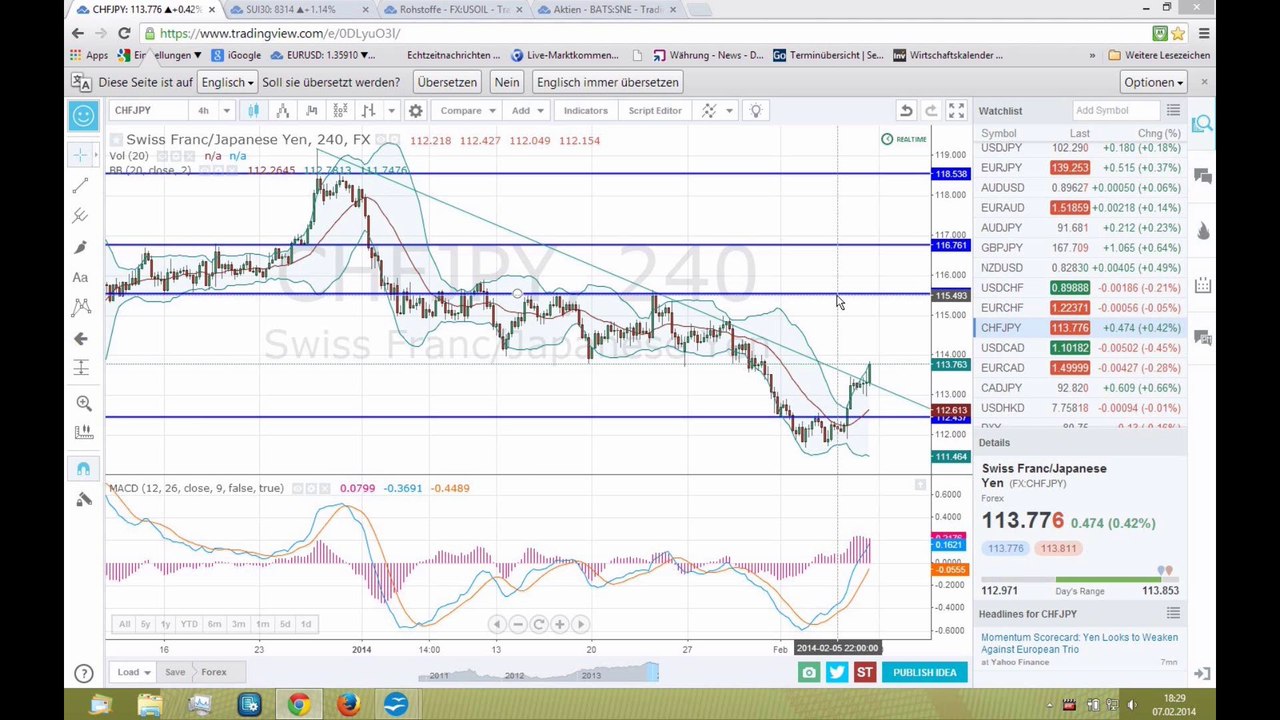Select EURJPY in the watchlist
Image resolution: width=1280 pixels, height=720 pixels.
[1078, 167]
